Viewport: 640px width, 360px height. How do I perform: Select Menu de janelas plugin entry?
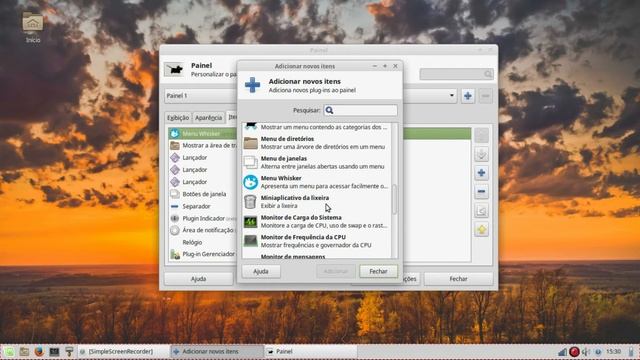point(316,162)
